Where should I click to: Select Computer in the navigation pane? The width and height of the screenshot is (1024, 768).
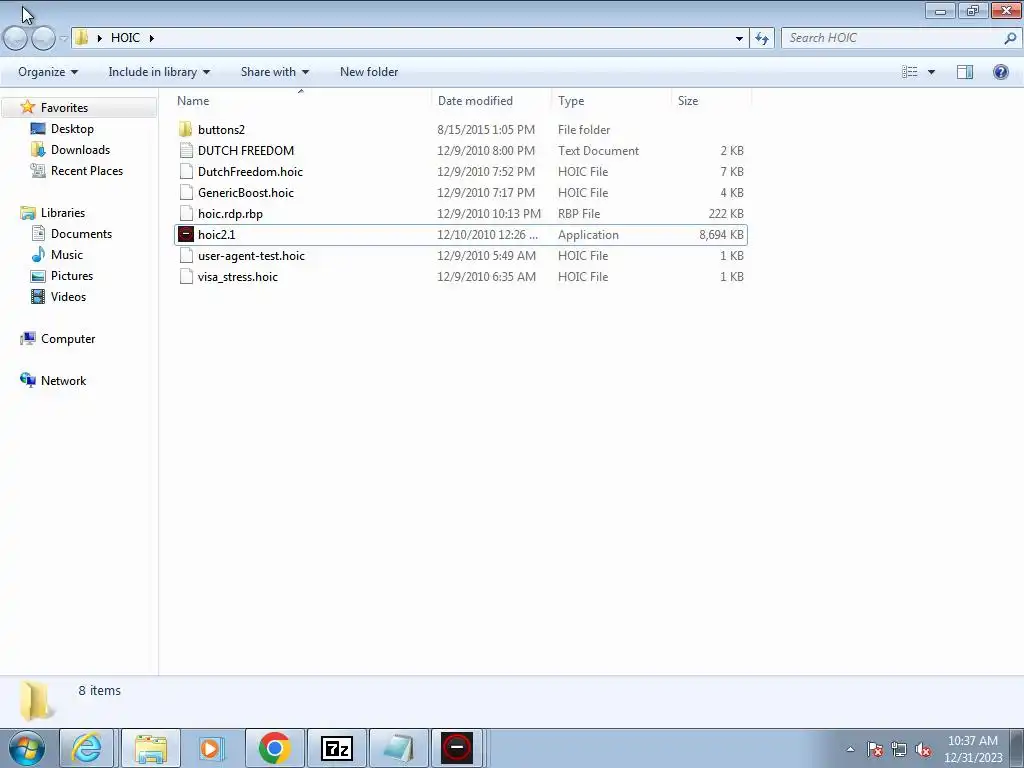(68, 339)
